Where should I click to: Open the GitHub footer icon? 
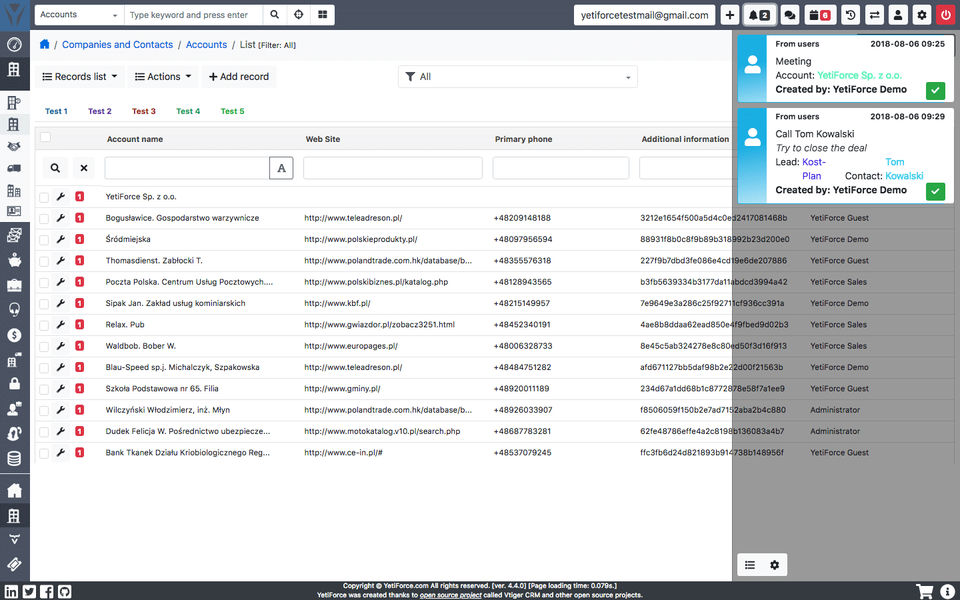tap(64, 591)
